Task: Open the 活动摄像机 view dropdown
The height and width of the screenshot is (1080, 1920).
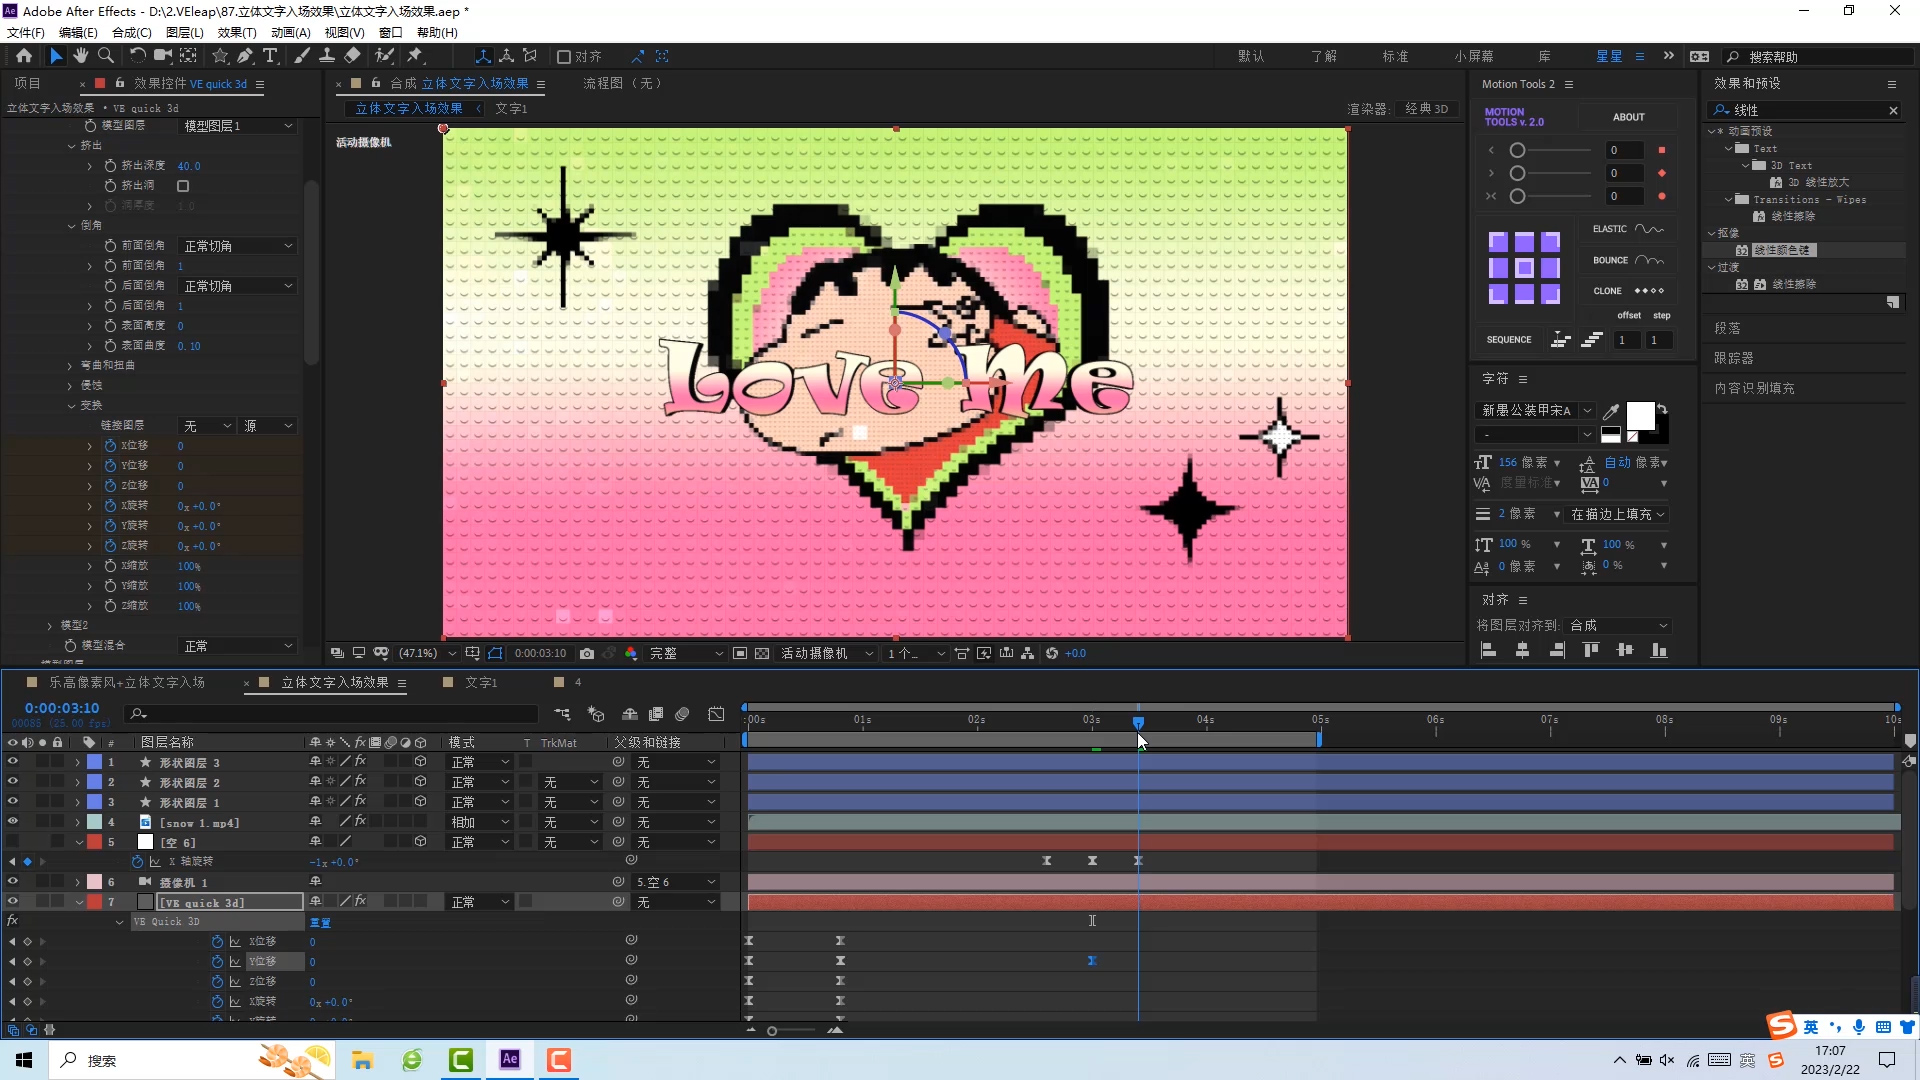Action: tap(826, 654)
